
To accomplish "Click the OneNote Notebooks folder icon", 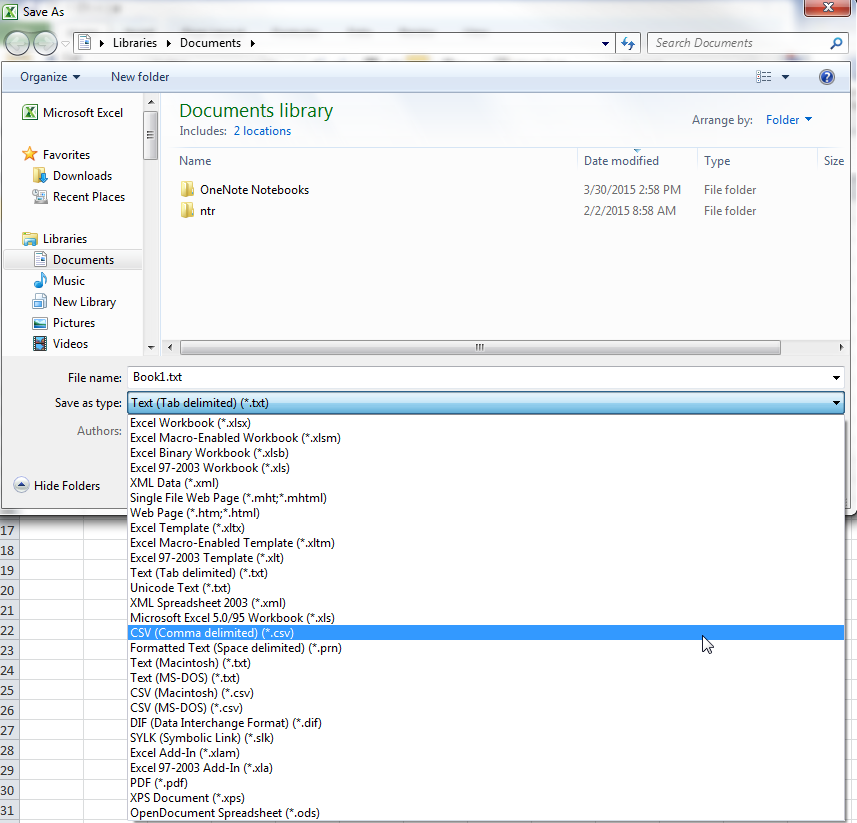I will 187,190.
